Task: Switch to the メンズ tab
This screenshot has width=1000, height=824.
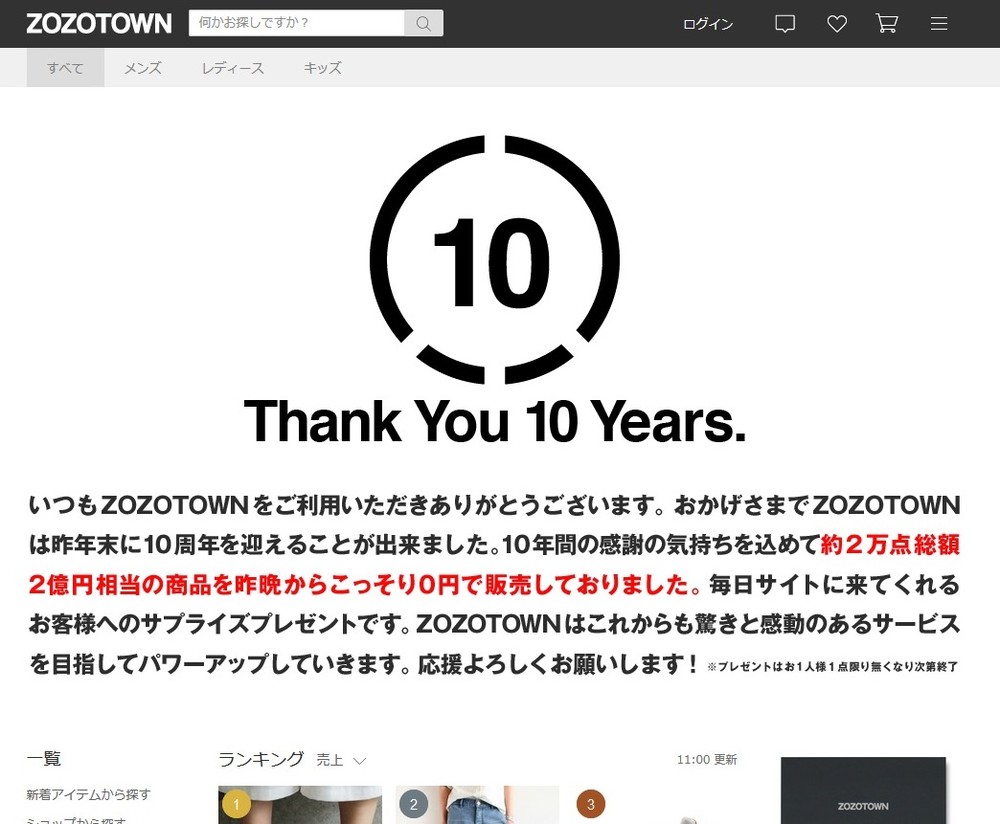Action: pyautogui.click(x=142, y=67)
